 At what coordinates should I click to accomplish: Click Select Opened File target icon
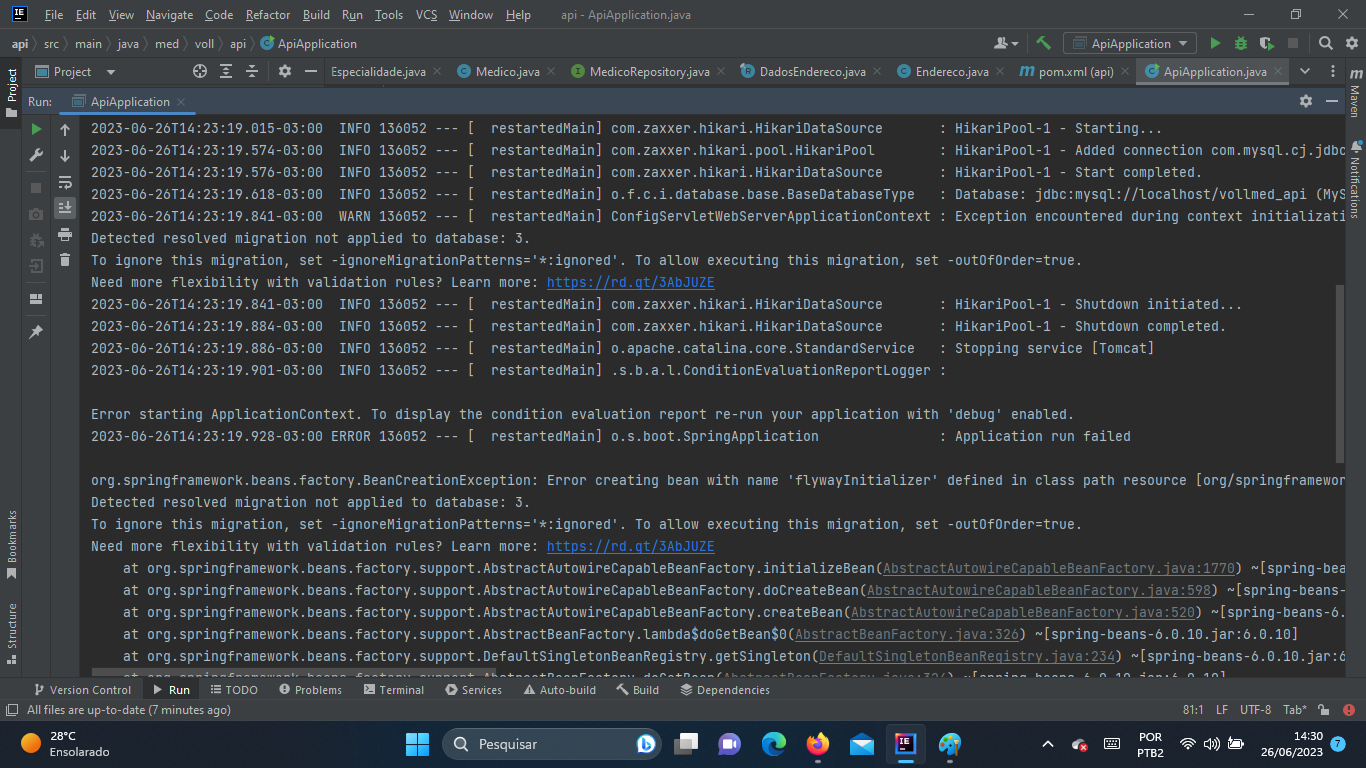point(199,71)
